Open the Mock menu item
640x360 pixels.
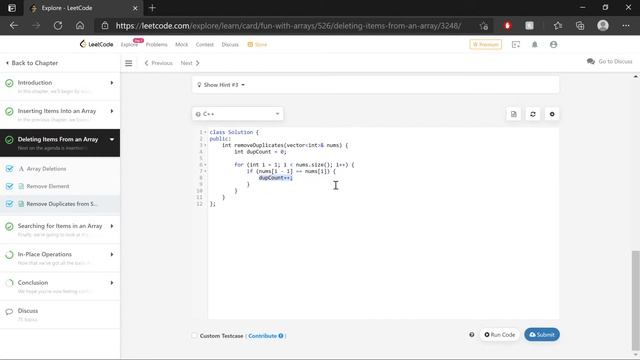(x=182, y=44)
